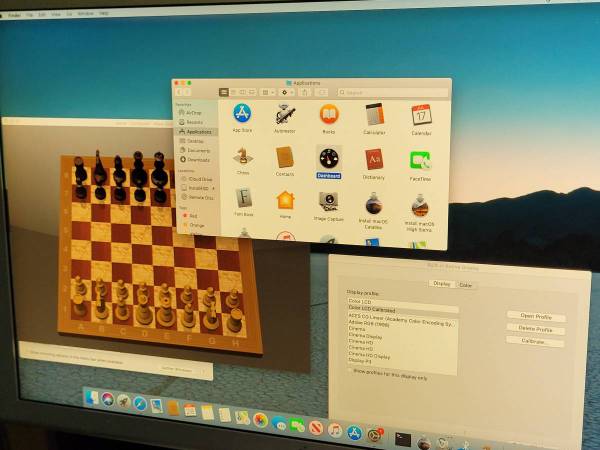Select Adobe RGB (1998) display profile
The image size is (600, 450).
pyautogui.click(x=370, y=327)
